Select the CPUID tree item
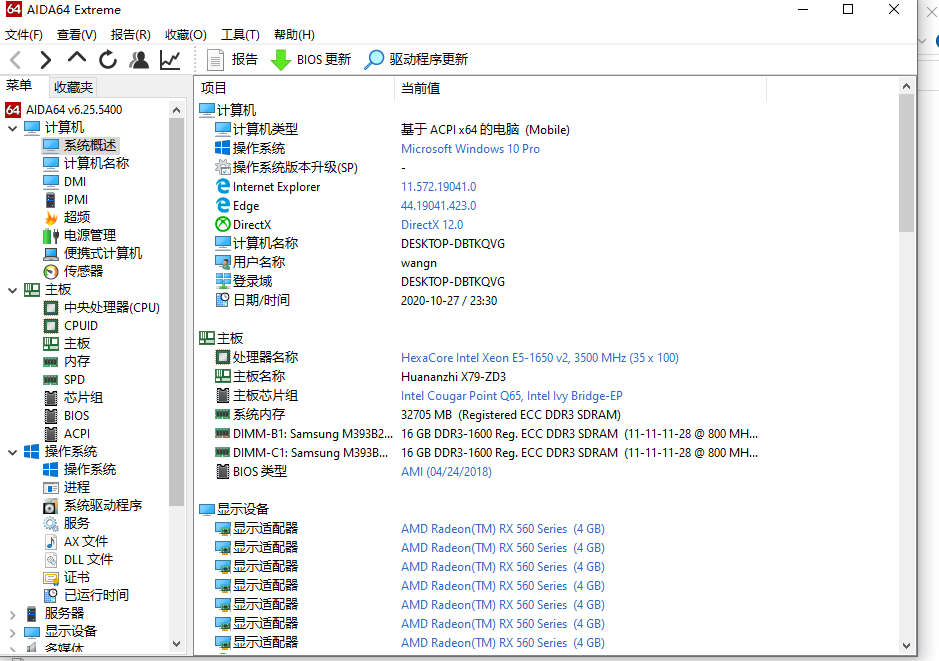 (x=71, y=326)
